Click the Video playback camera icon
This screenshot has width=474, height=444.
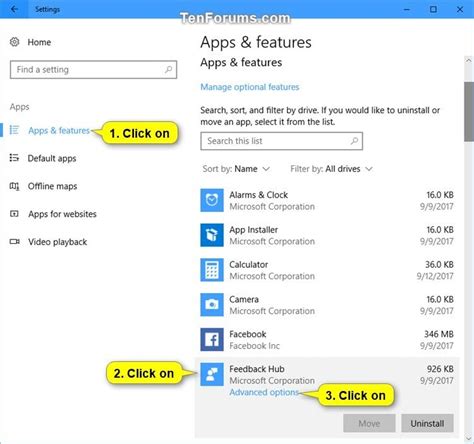tap(14, 241)
